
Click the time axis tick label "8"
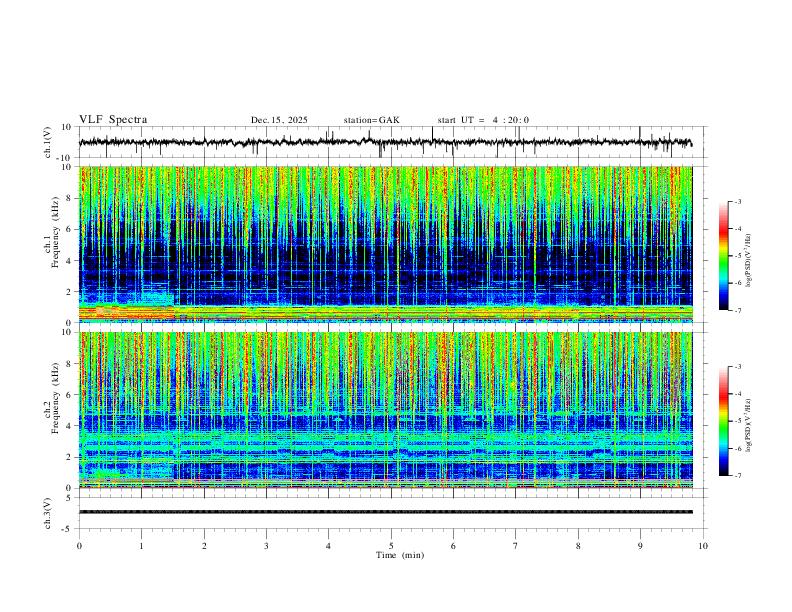(578, 546)
